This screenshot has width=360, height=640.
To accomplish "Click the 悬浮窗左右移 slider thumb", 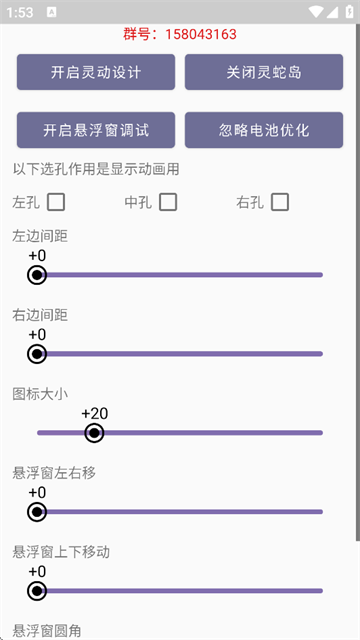I will point(37,512).
